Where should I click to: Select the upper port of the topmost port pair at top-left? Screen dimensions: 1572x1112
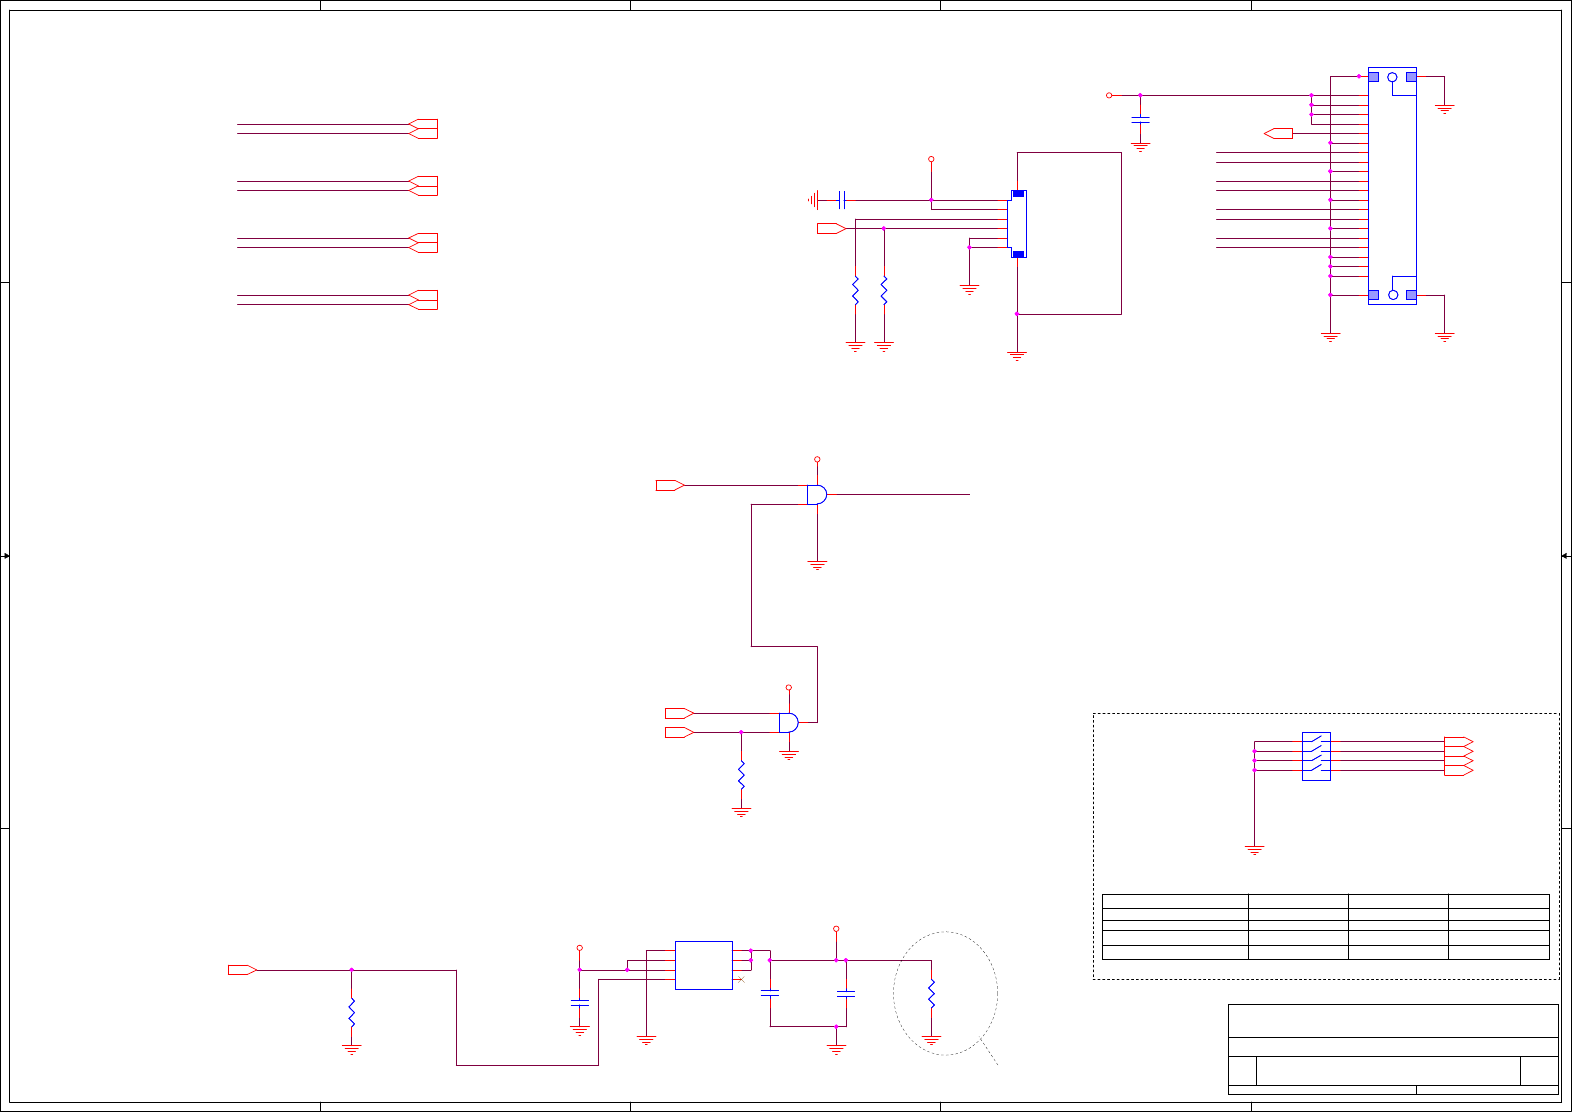[423, 124]
